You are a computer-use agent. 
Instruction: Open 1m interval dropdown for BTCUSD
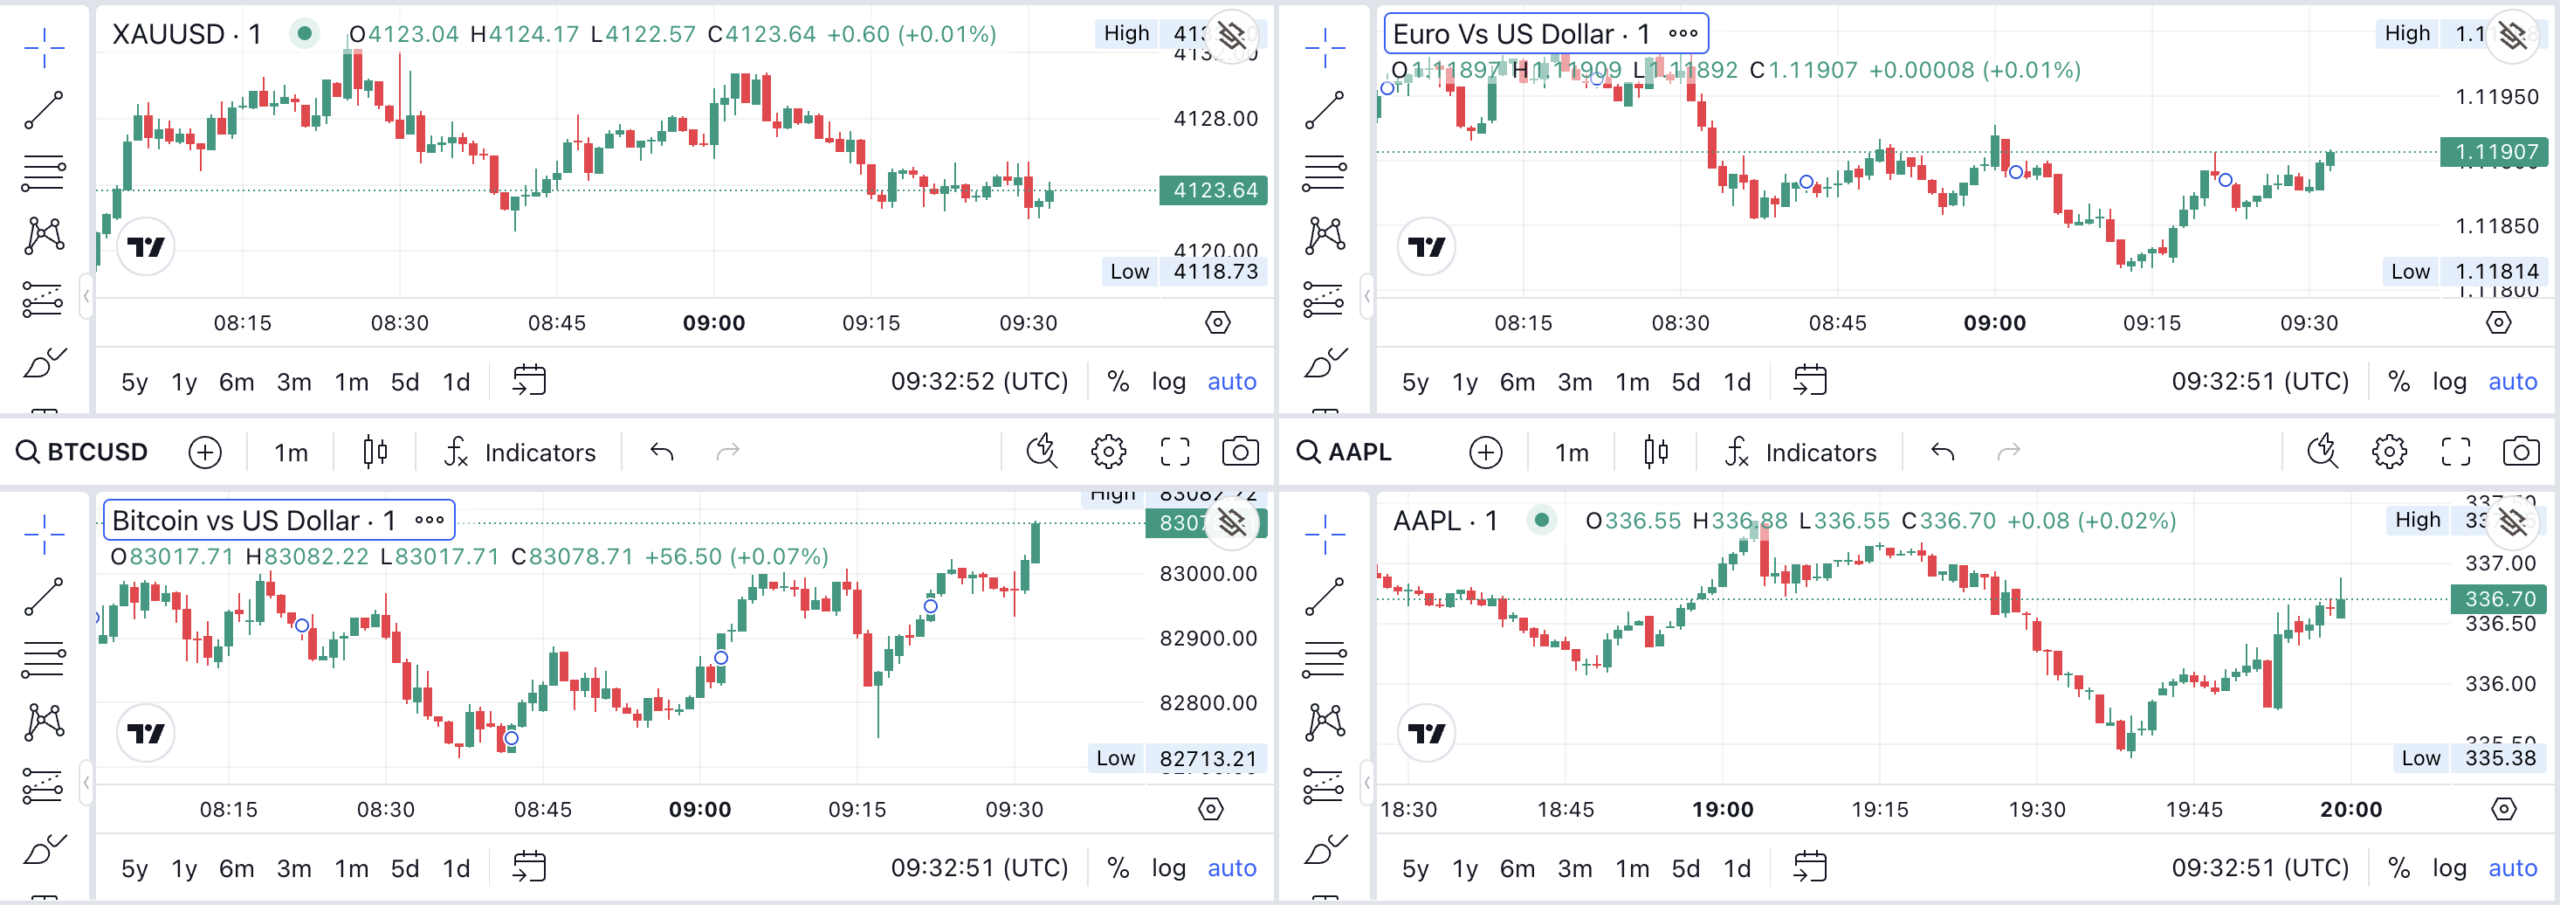point(291,452)
